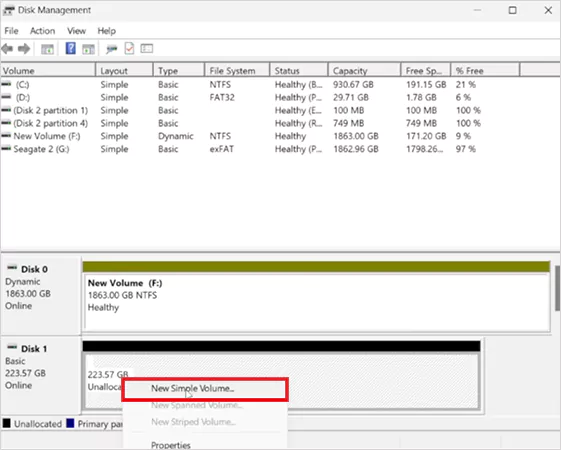
Task: Click the 930.67 GB capacity cell
Action: (353, 85)
